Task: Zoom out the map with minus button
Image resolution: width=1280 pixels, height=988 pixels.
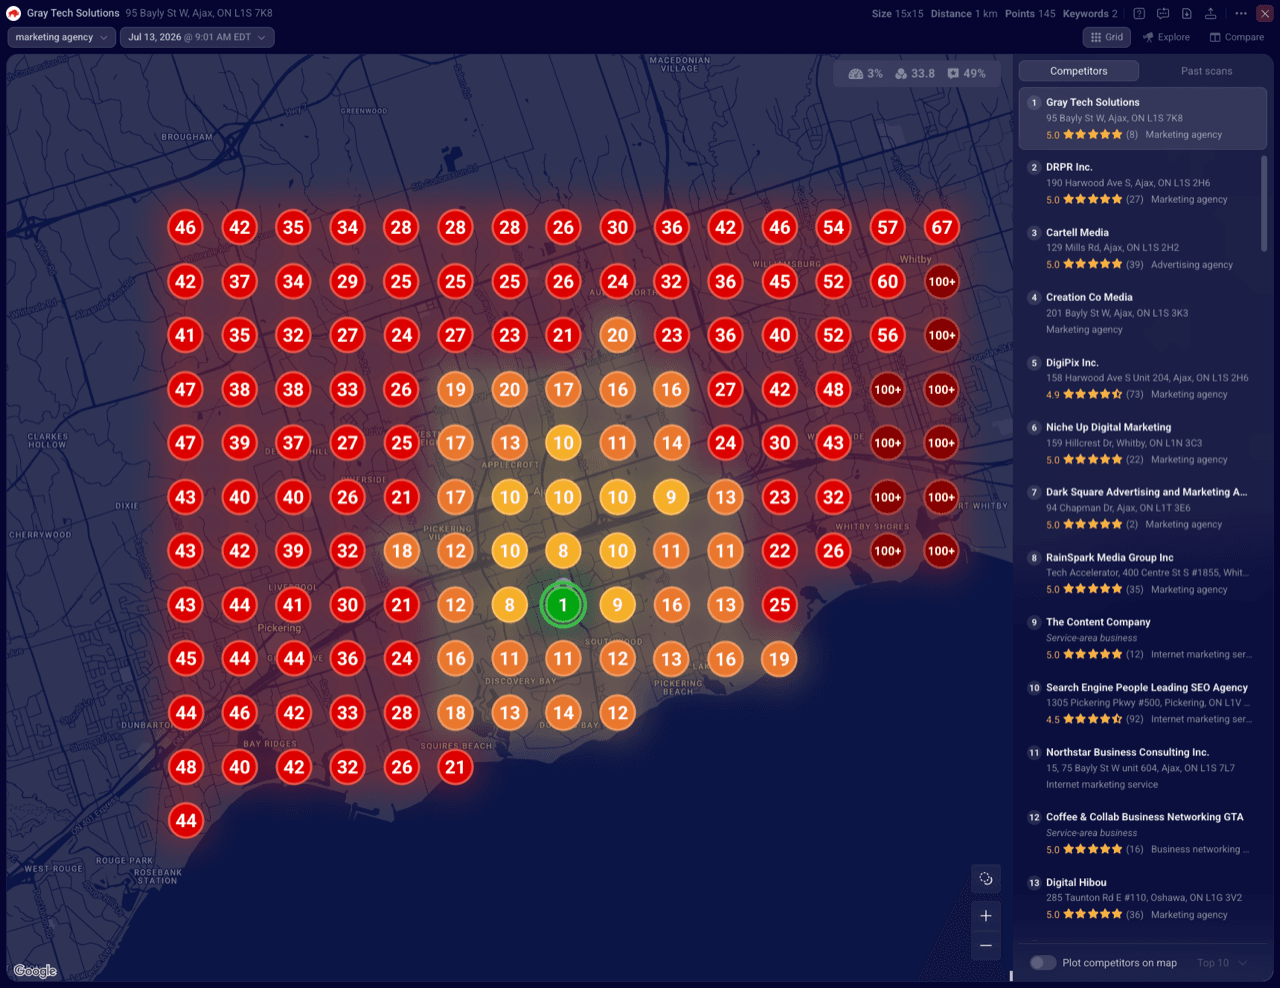Action: [986, 945]
